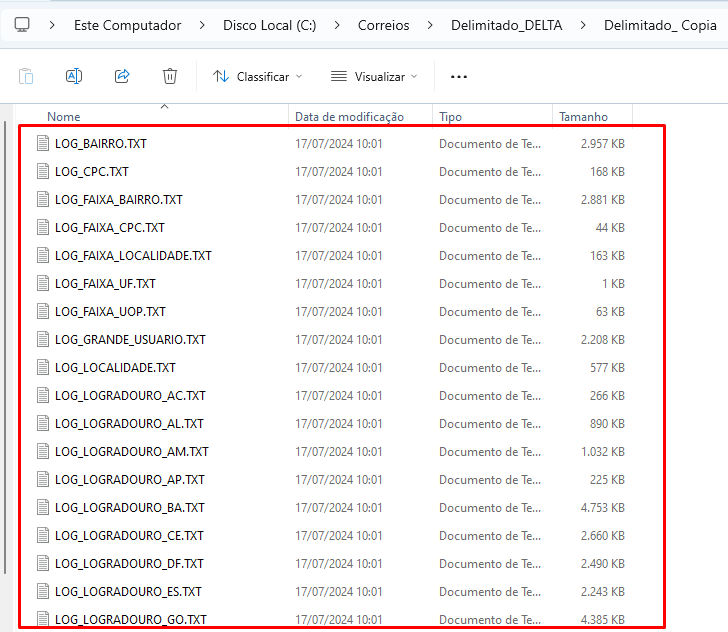Select the file name LOG_CPC.TXT
Viewport: 728px width, 632px height.
tap(91, 172)
